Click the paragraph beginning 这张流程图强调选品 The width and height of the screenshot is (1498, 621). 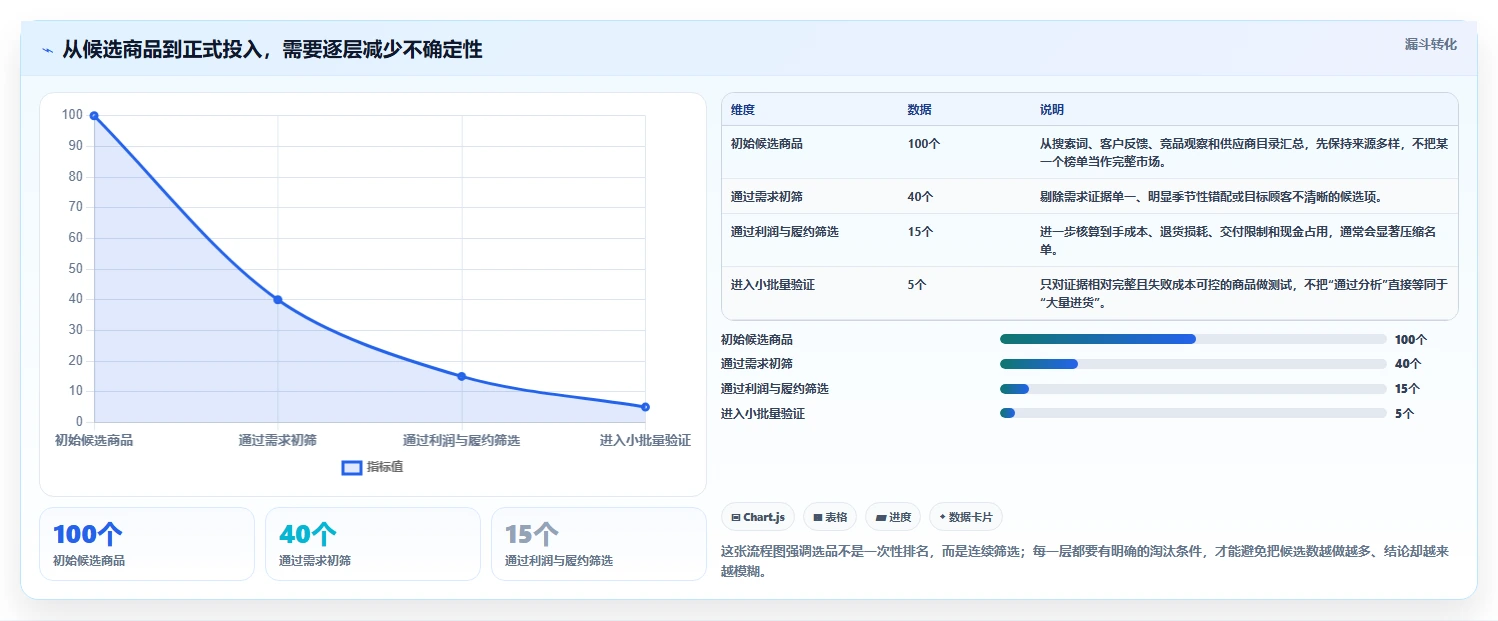coord(1084,560)
